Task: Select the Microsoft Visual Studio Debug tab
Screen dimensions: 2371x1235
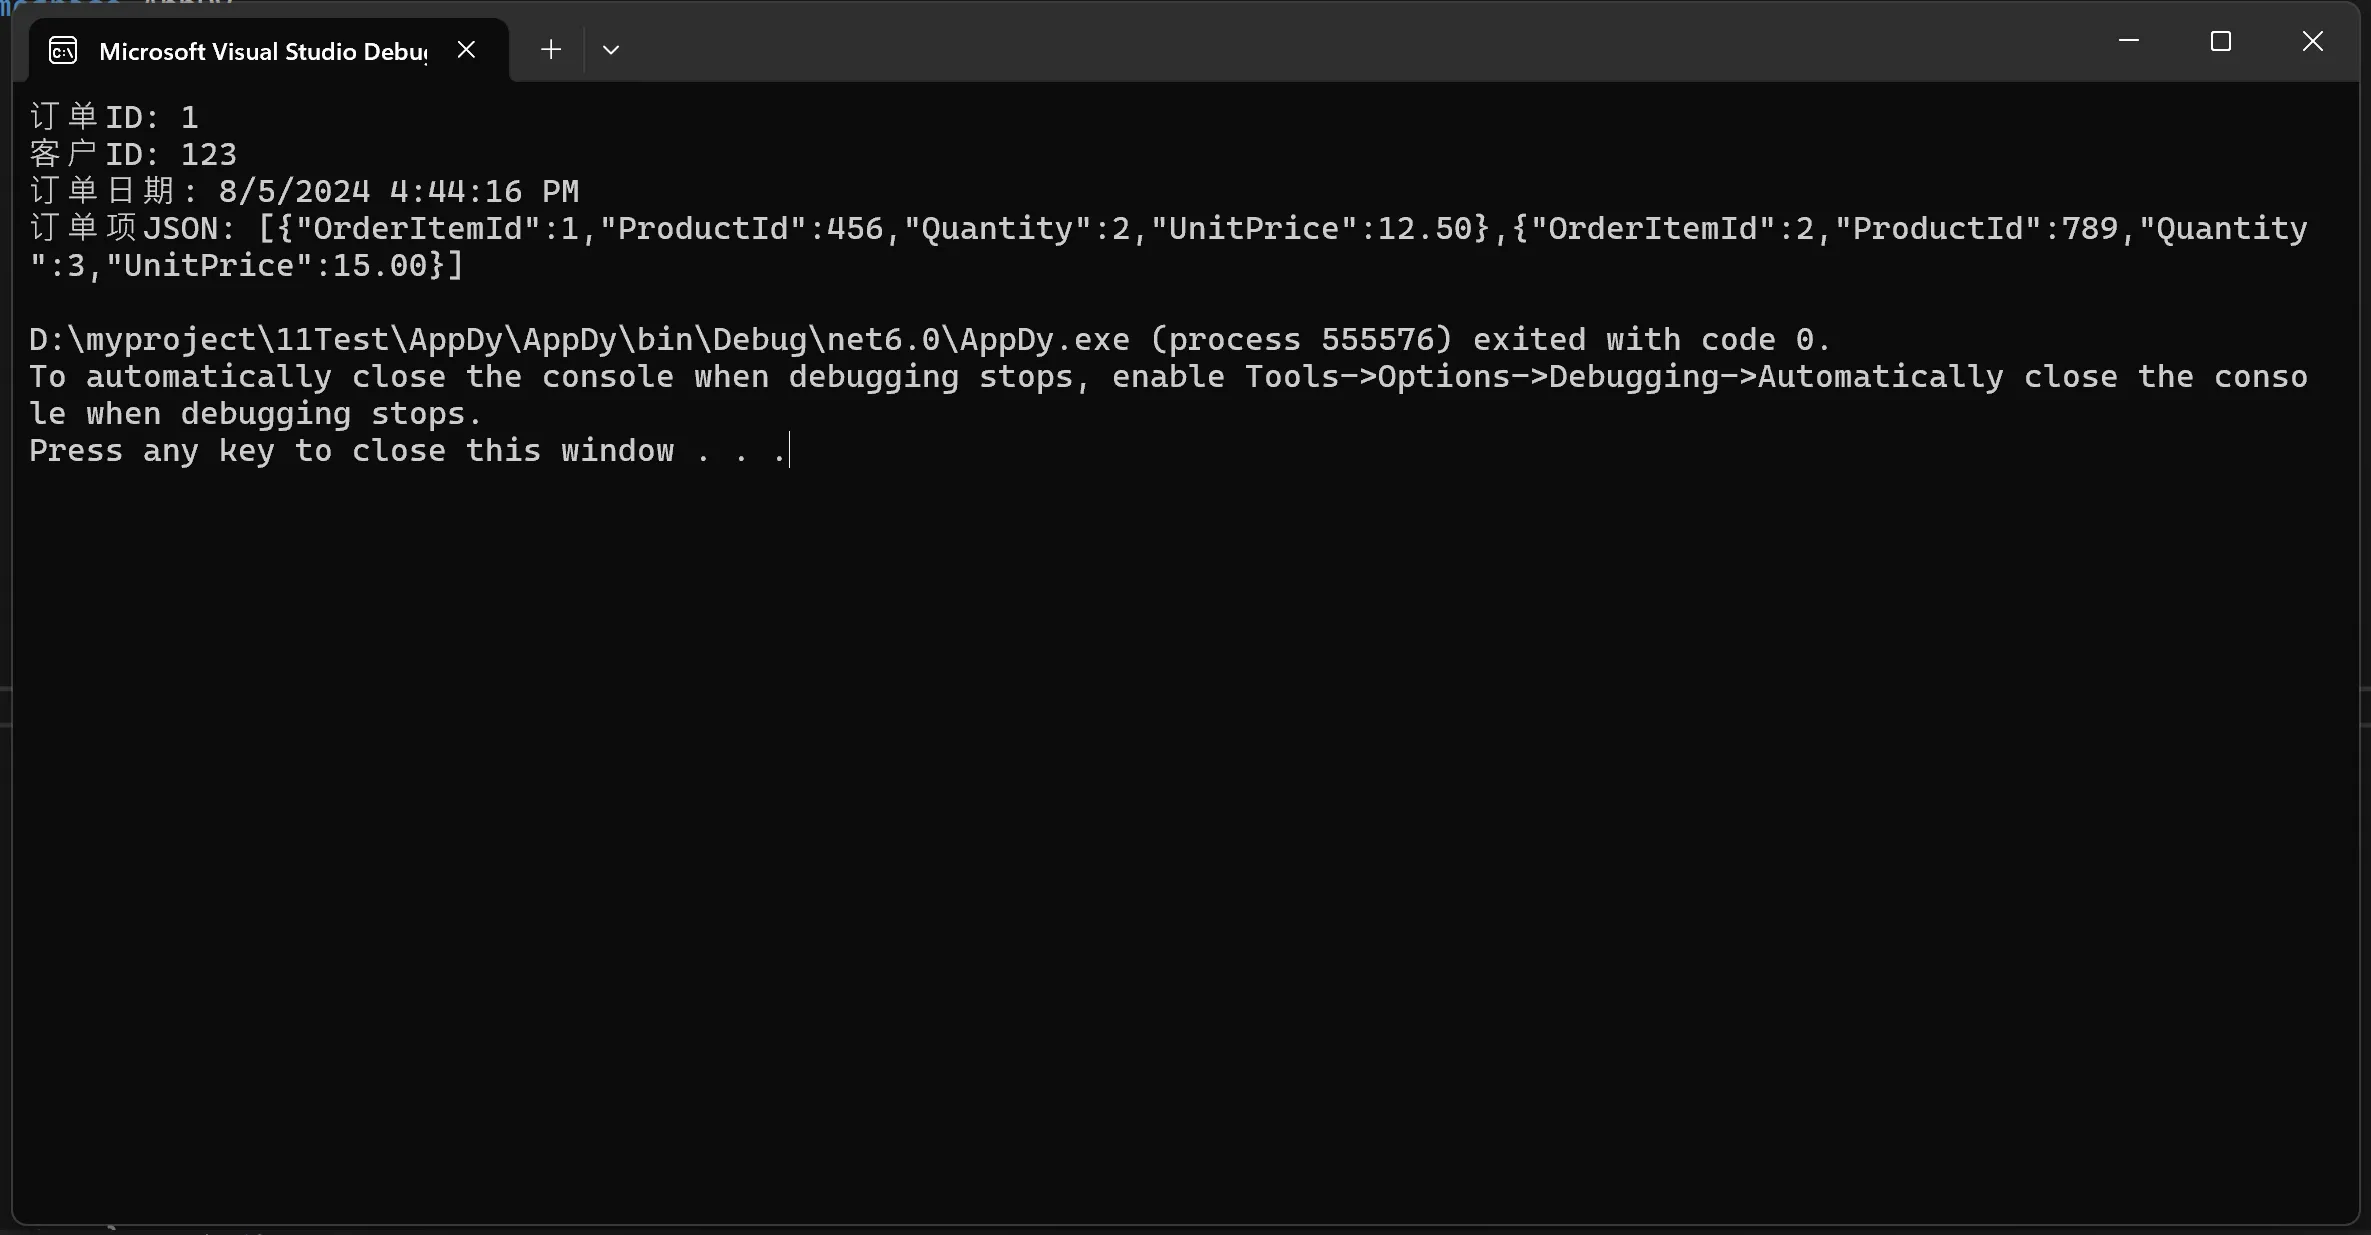Action: click(x=262, y=51)
